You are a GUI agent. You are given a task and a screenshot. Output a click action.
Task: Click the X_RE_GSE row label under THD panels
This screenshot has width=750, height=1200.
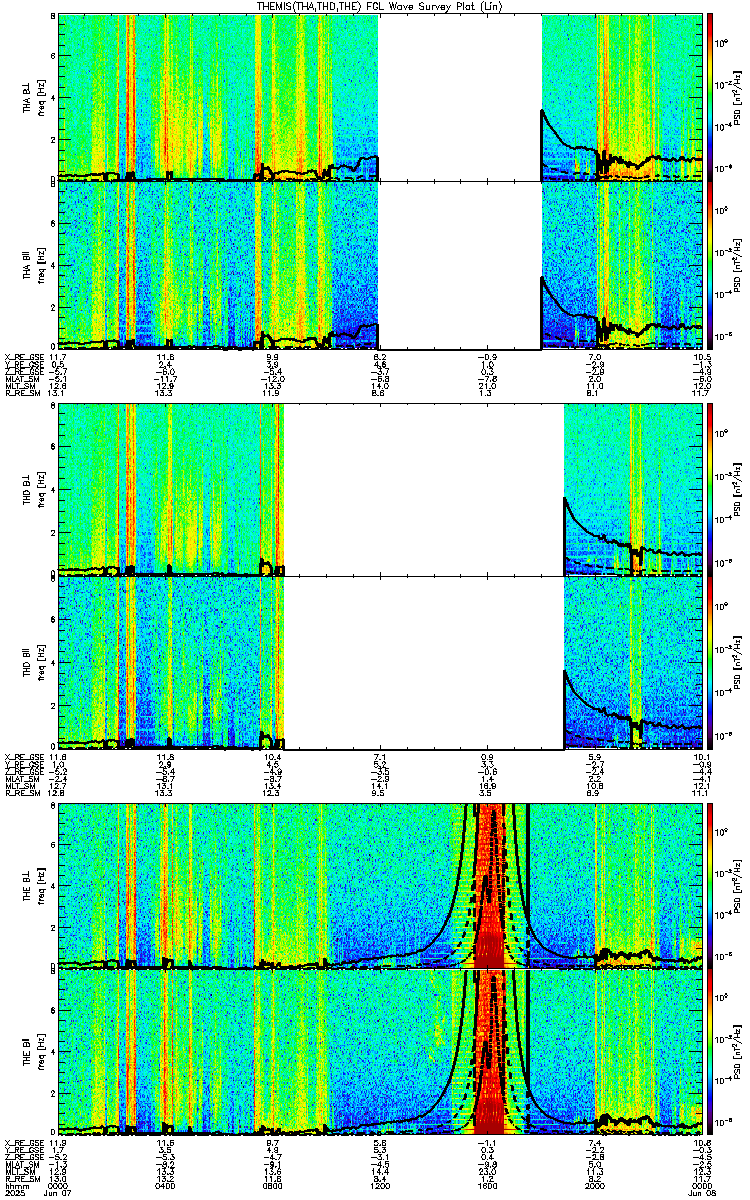click(x=22, y=756)
